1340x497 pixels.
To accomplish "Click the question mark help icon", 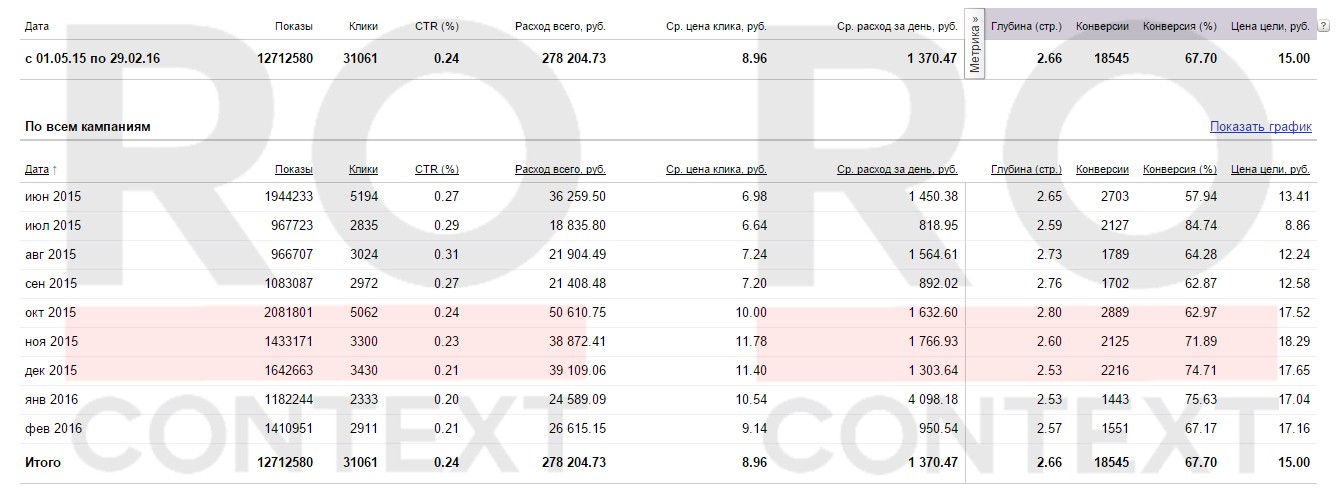I will 1324,26.
